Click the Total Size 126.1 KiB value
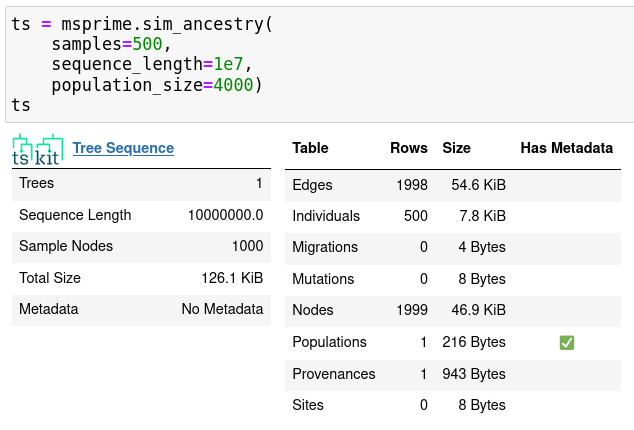Image resolution: width=634 pixels, height=430 pixels. tap(232, 279)
